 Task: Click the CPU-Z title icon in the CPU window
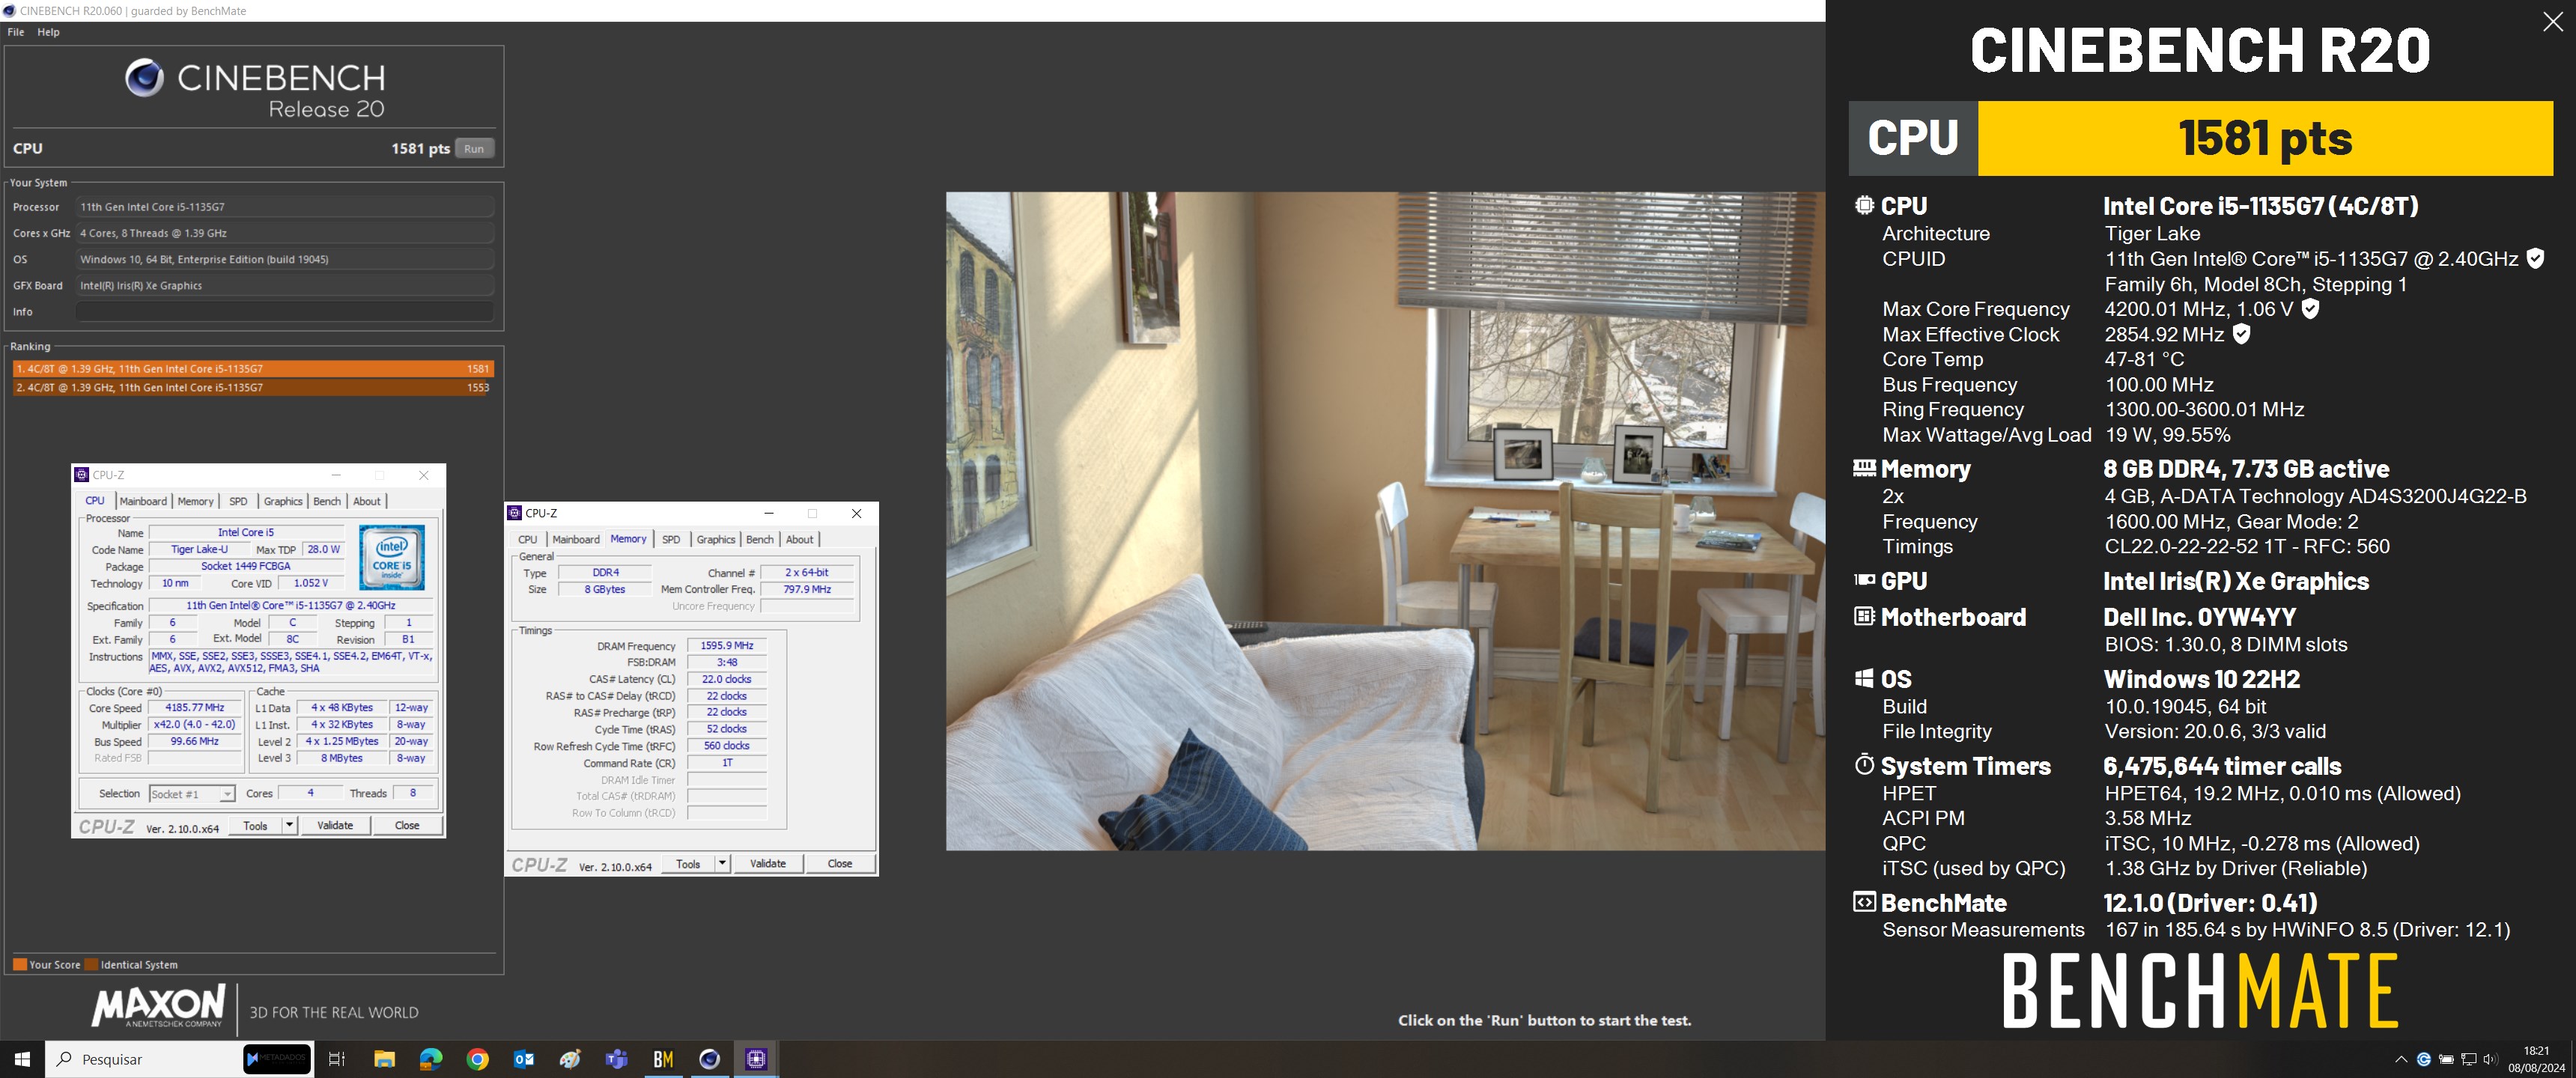[x=82, y=475]
